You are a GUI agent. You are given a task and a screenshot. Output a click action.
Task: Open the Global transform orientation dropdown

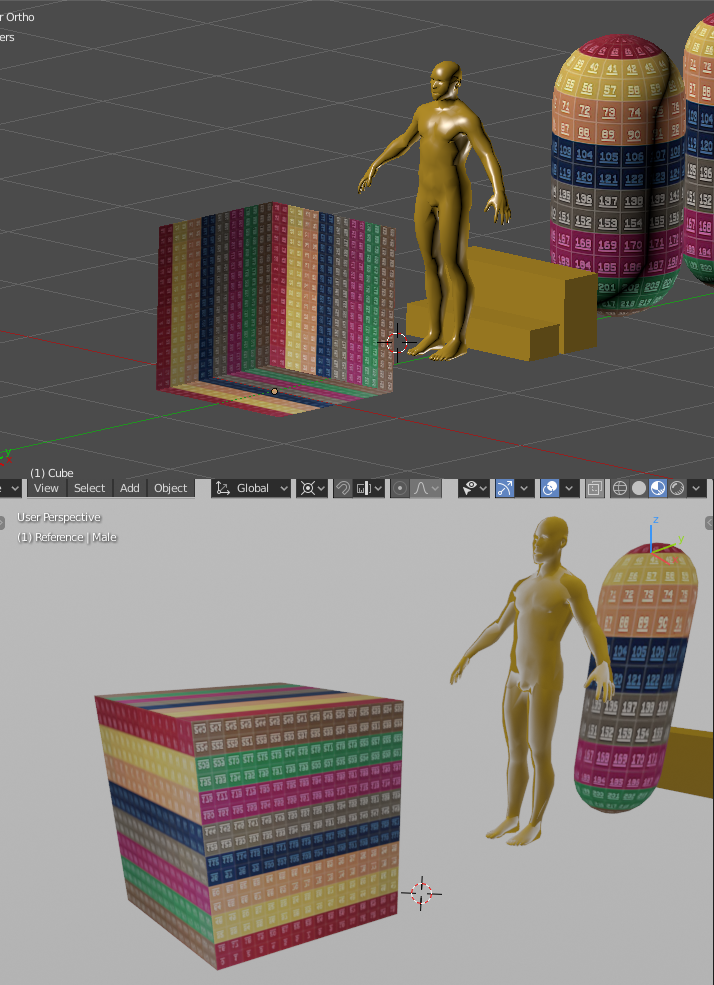click(252, 488)
